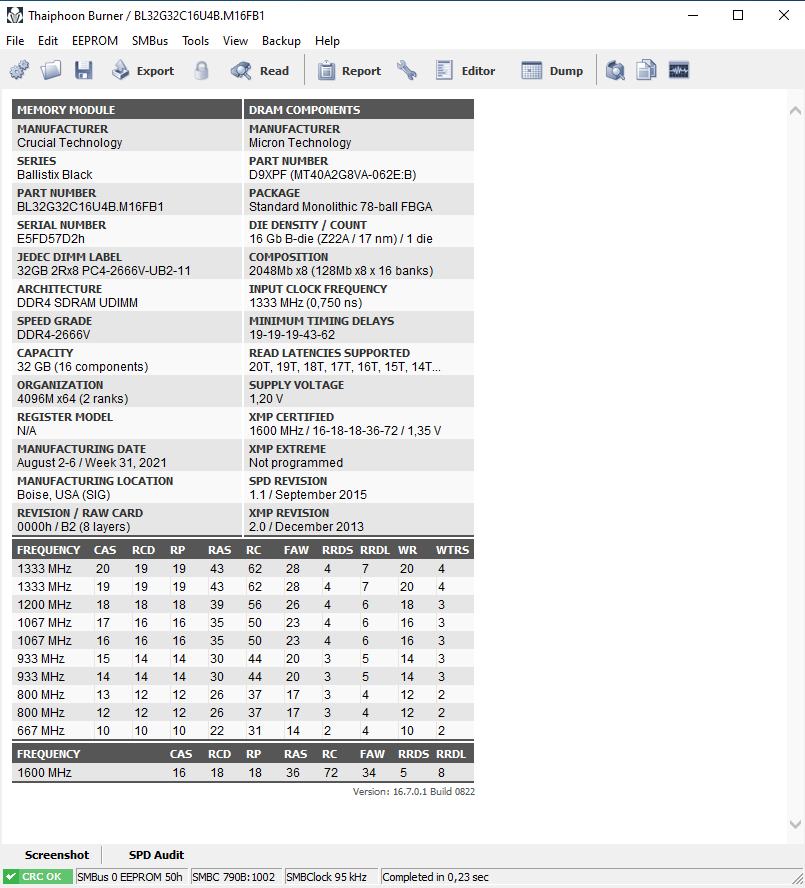Image resolution: width=805 pixels, height=888 pixels.
Task: Switch to the Screenshot tab
Action: (57, 855)
